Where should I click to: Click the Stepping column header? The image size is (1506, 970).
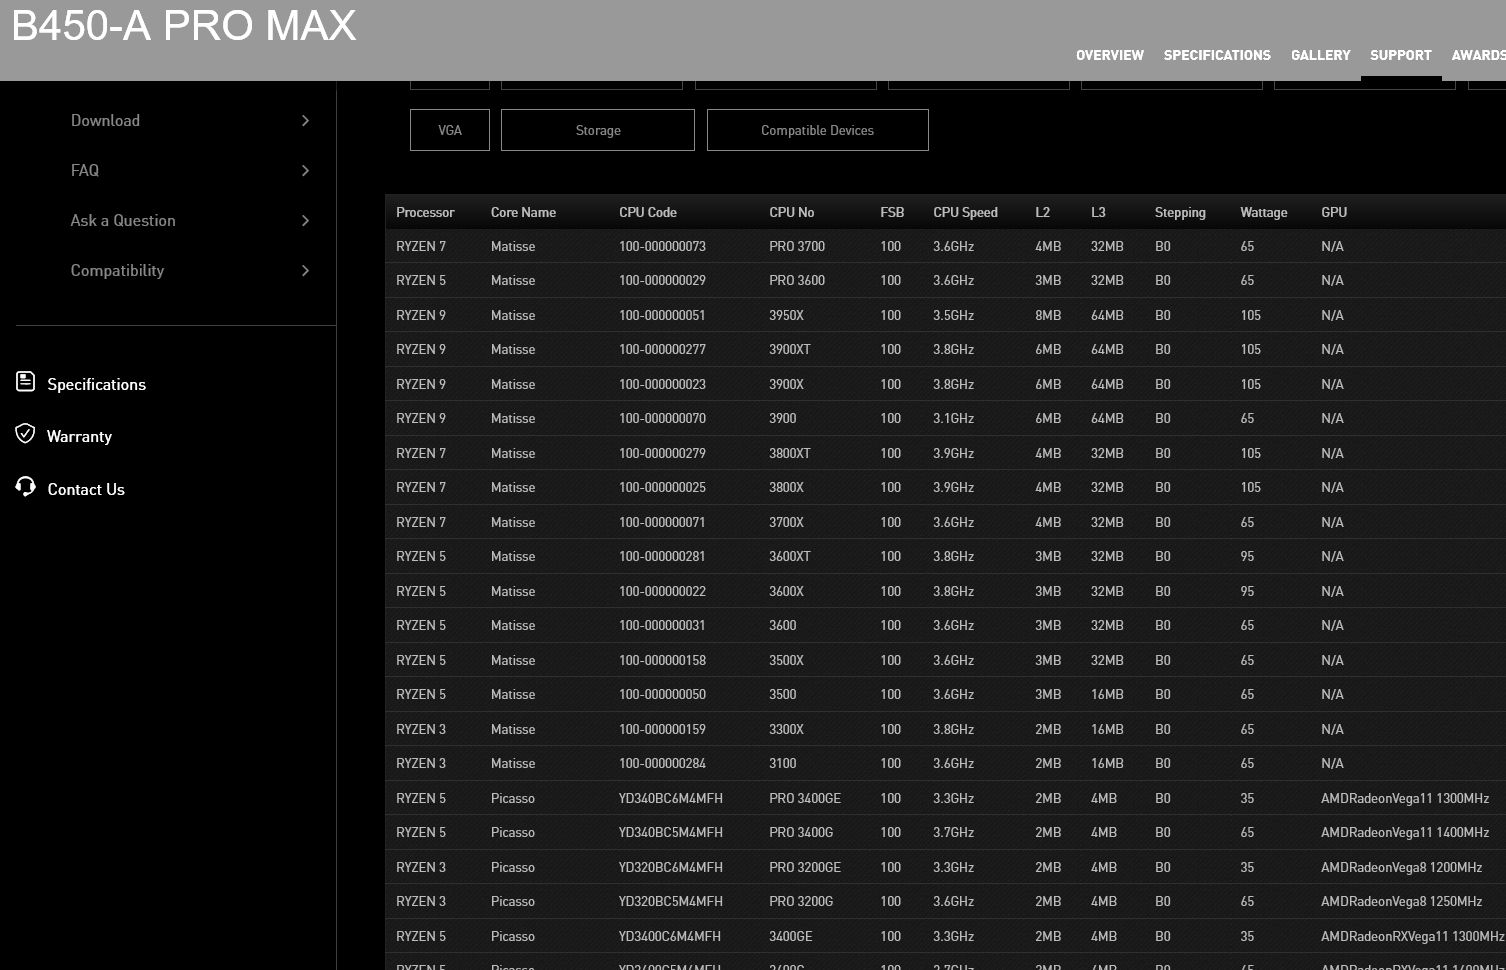pos(1180,212)
